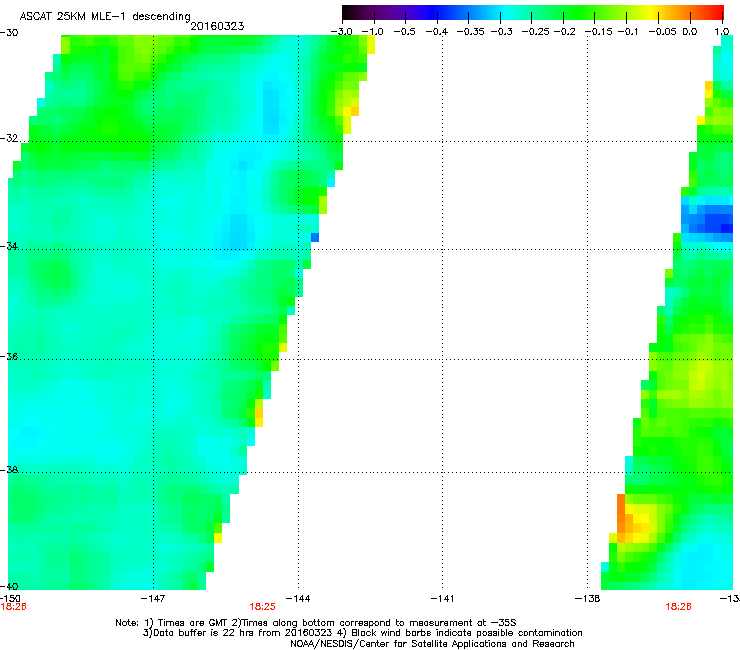Viewport: 740px width, 650px height.
Task: Click the -0.3 color scale label
Action: point(501,32)
